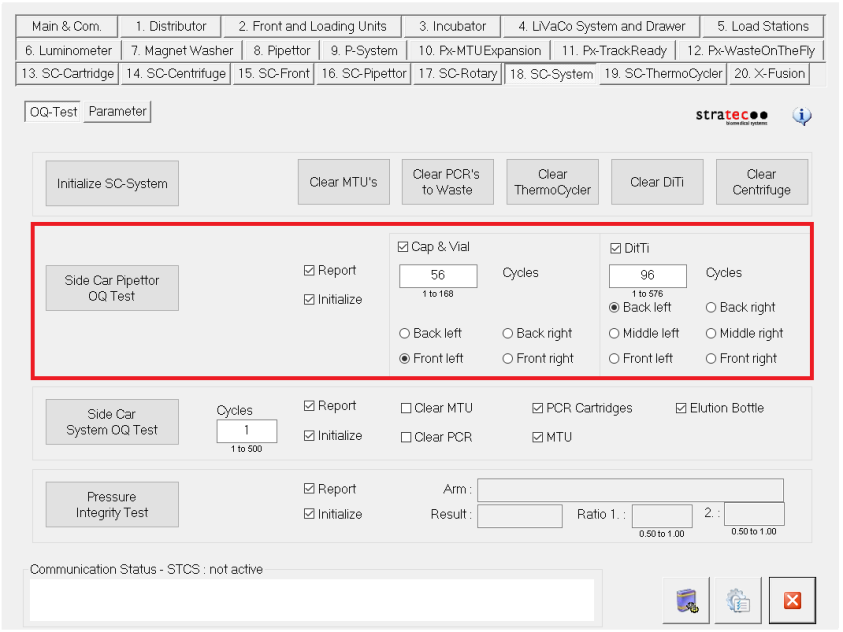Uncheck Report for Side Car Pipettor test
Viewport: 843px width, 632px height.
pos(310,271)
